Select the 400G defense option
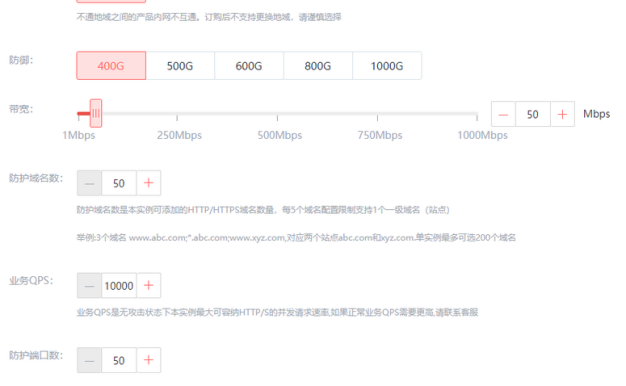 pyautogui.click(x=111, y=65)
